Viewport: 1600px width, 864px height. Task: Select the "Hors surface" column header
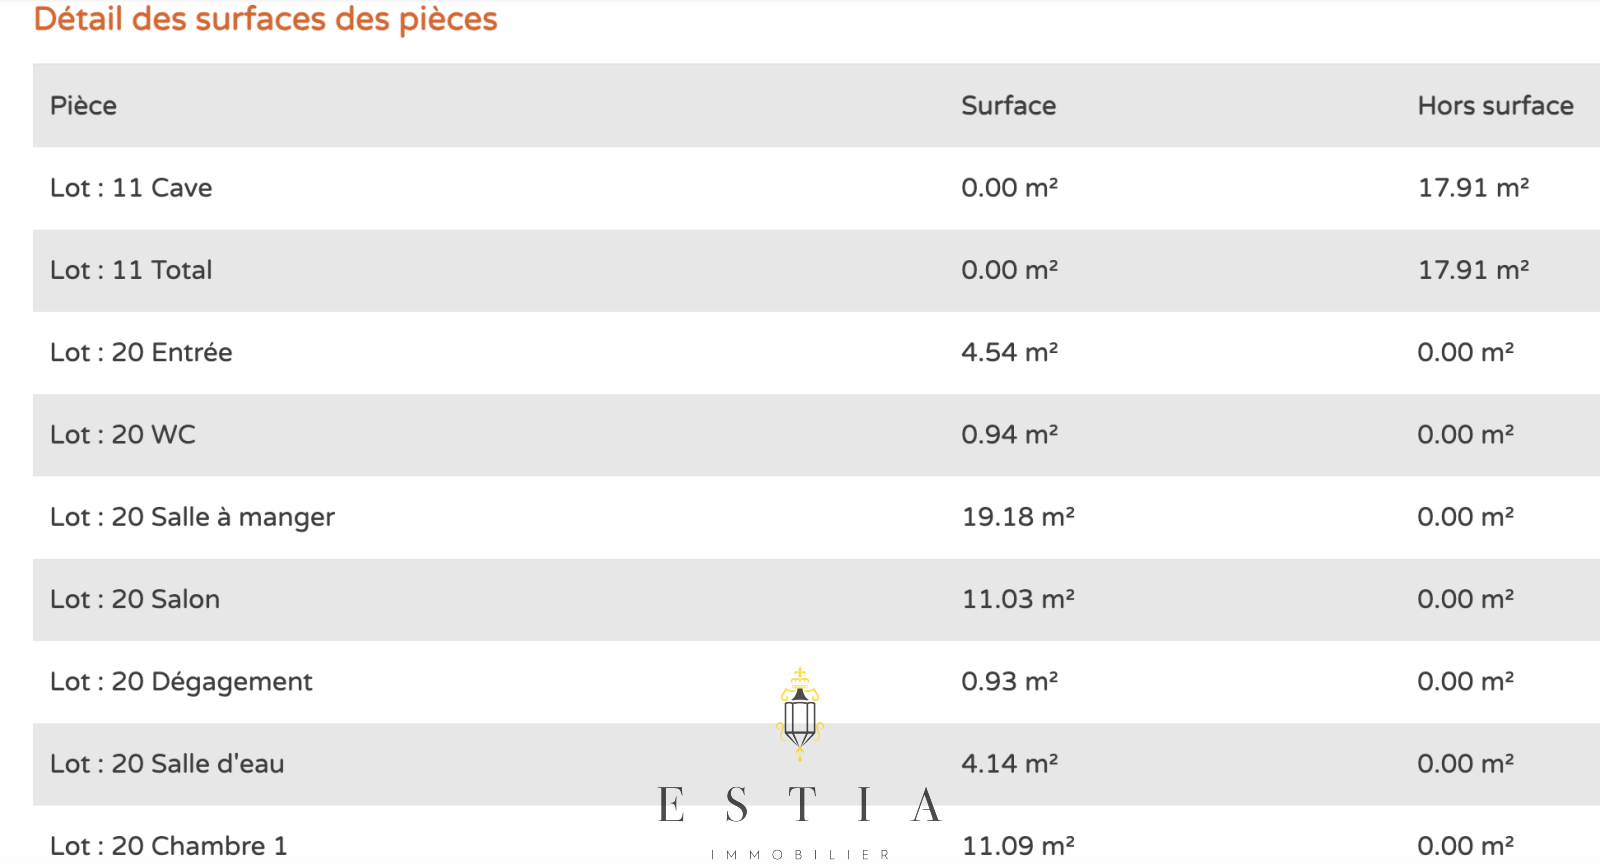tap(1495, 106)
